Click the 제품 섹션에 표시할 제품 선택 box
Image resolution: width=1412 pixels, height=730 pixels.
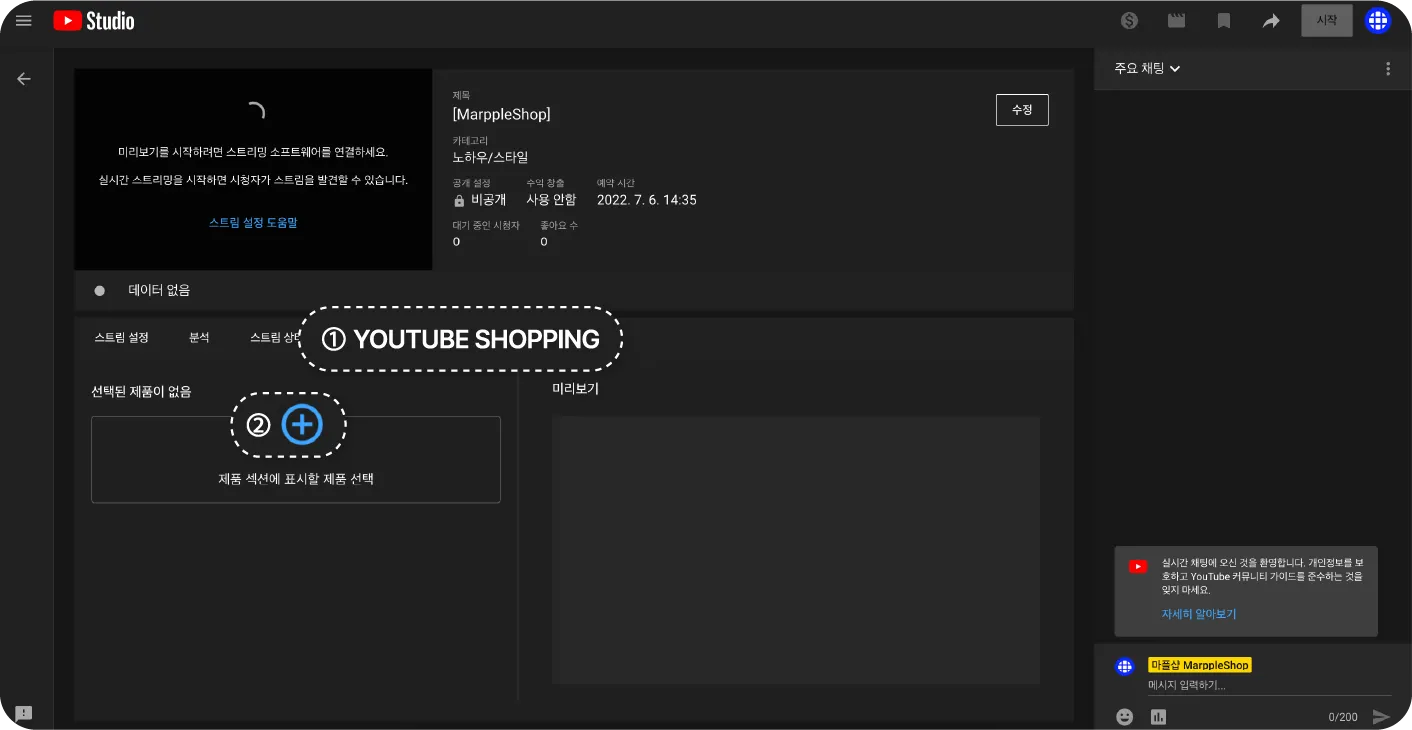coord(296,459)
